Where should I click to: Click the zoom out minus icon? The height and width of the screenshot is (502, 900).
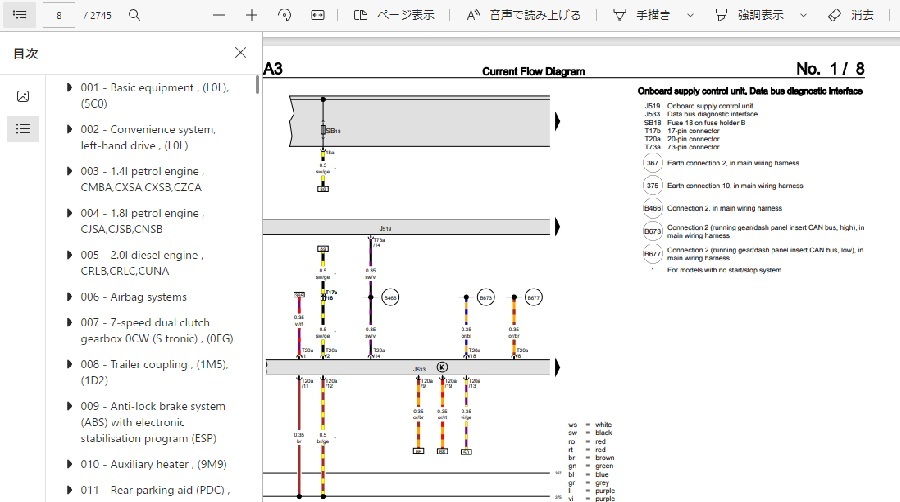tap(219, 15)
